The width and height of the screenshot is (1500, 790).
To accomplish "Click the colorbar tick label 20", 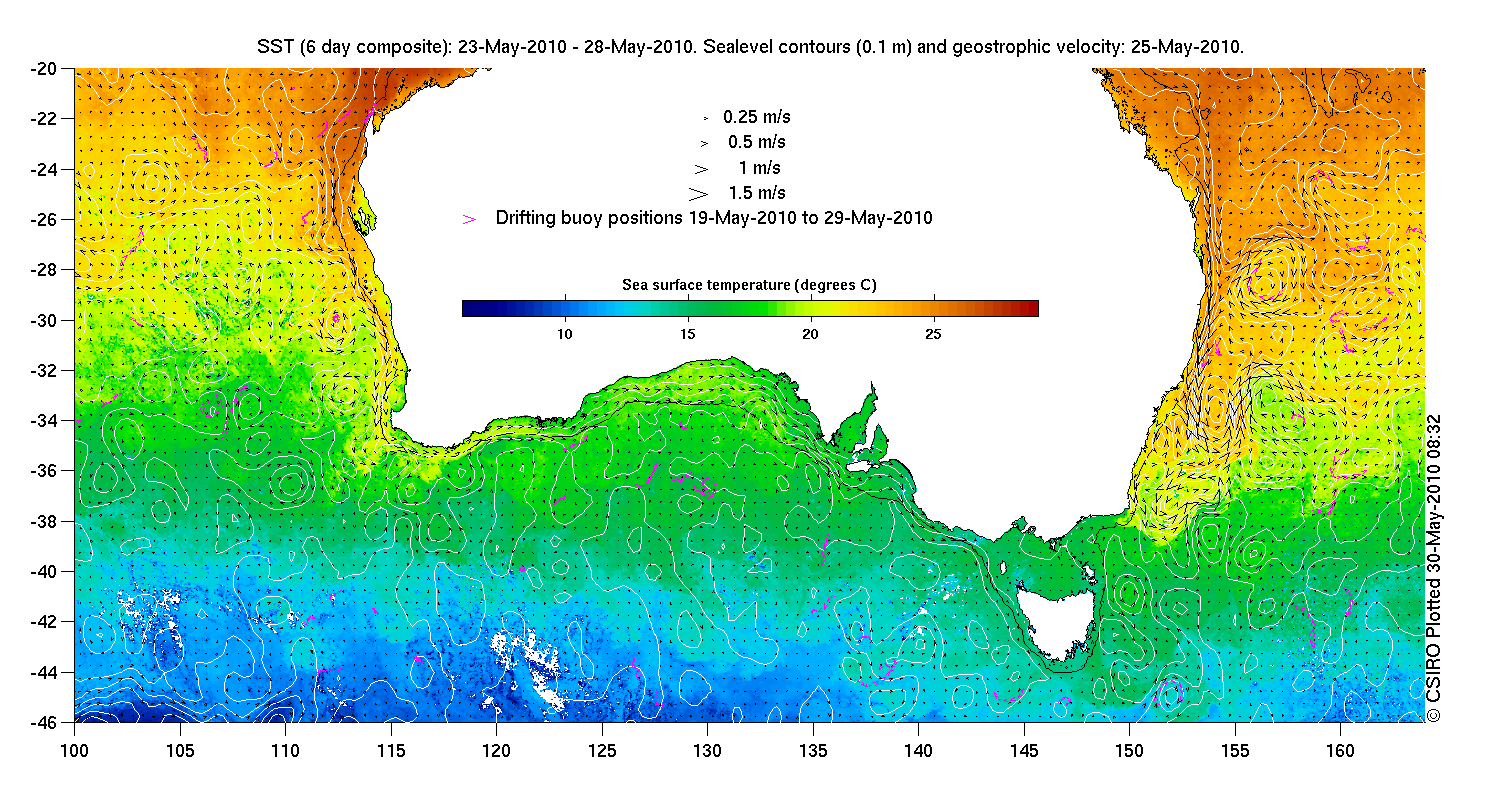I will [810, 332].
